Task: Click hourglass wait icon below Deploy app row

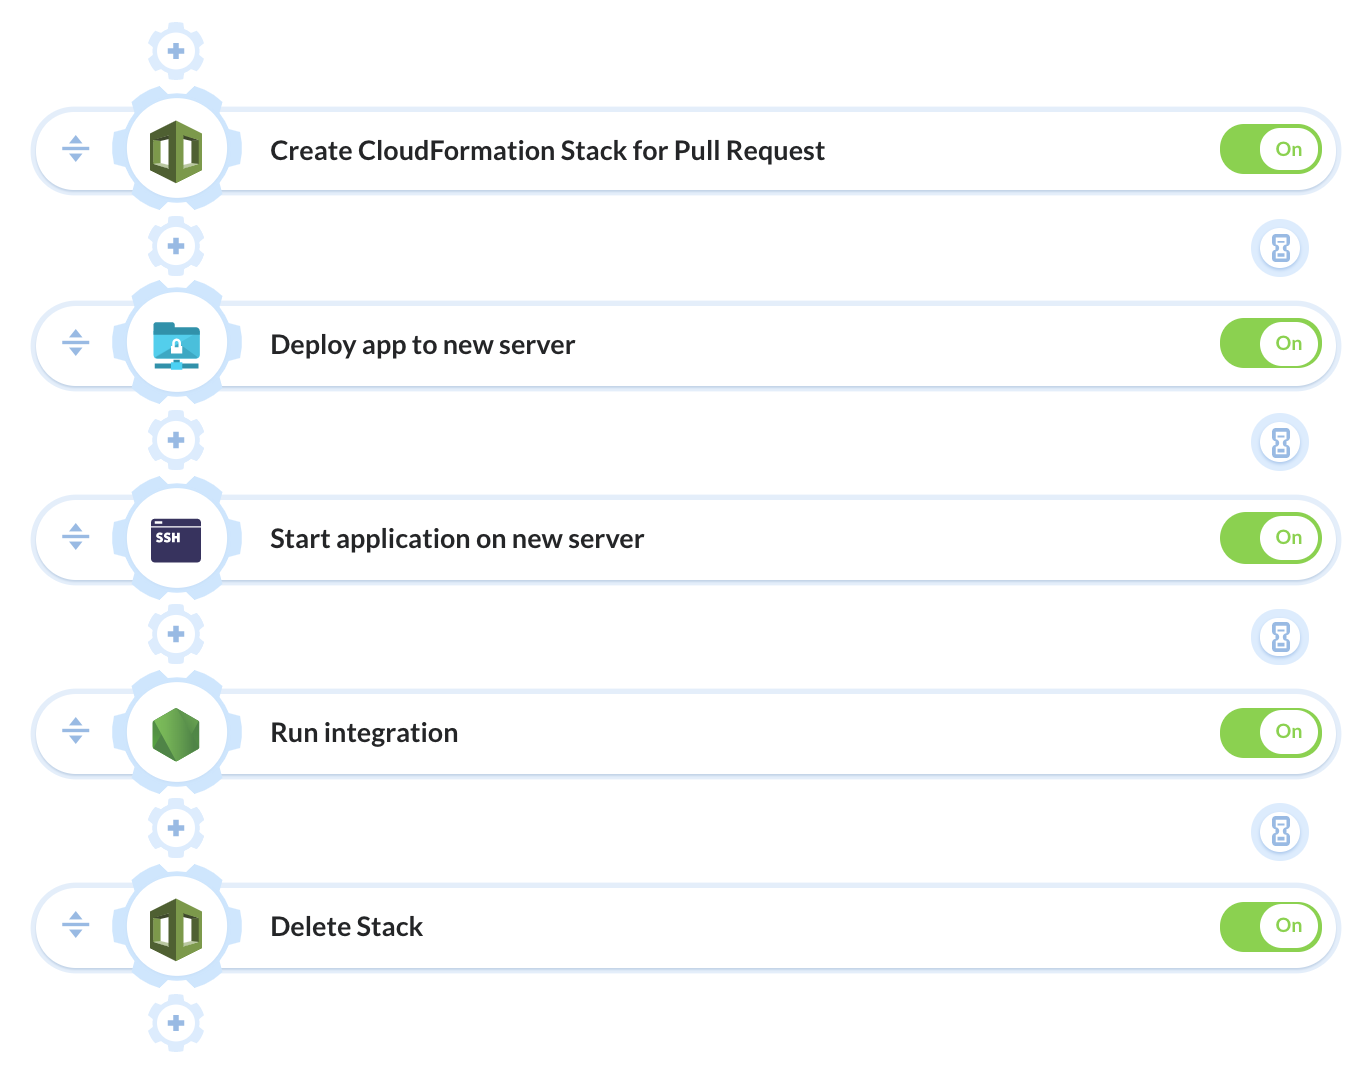Action: point(1280,441)
